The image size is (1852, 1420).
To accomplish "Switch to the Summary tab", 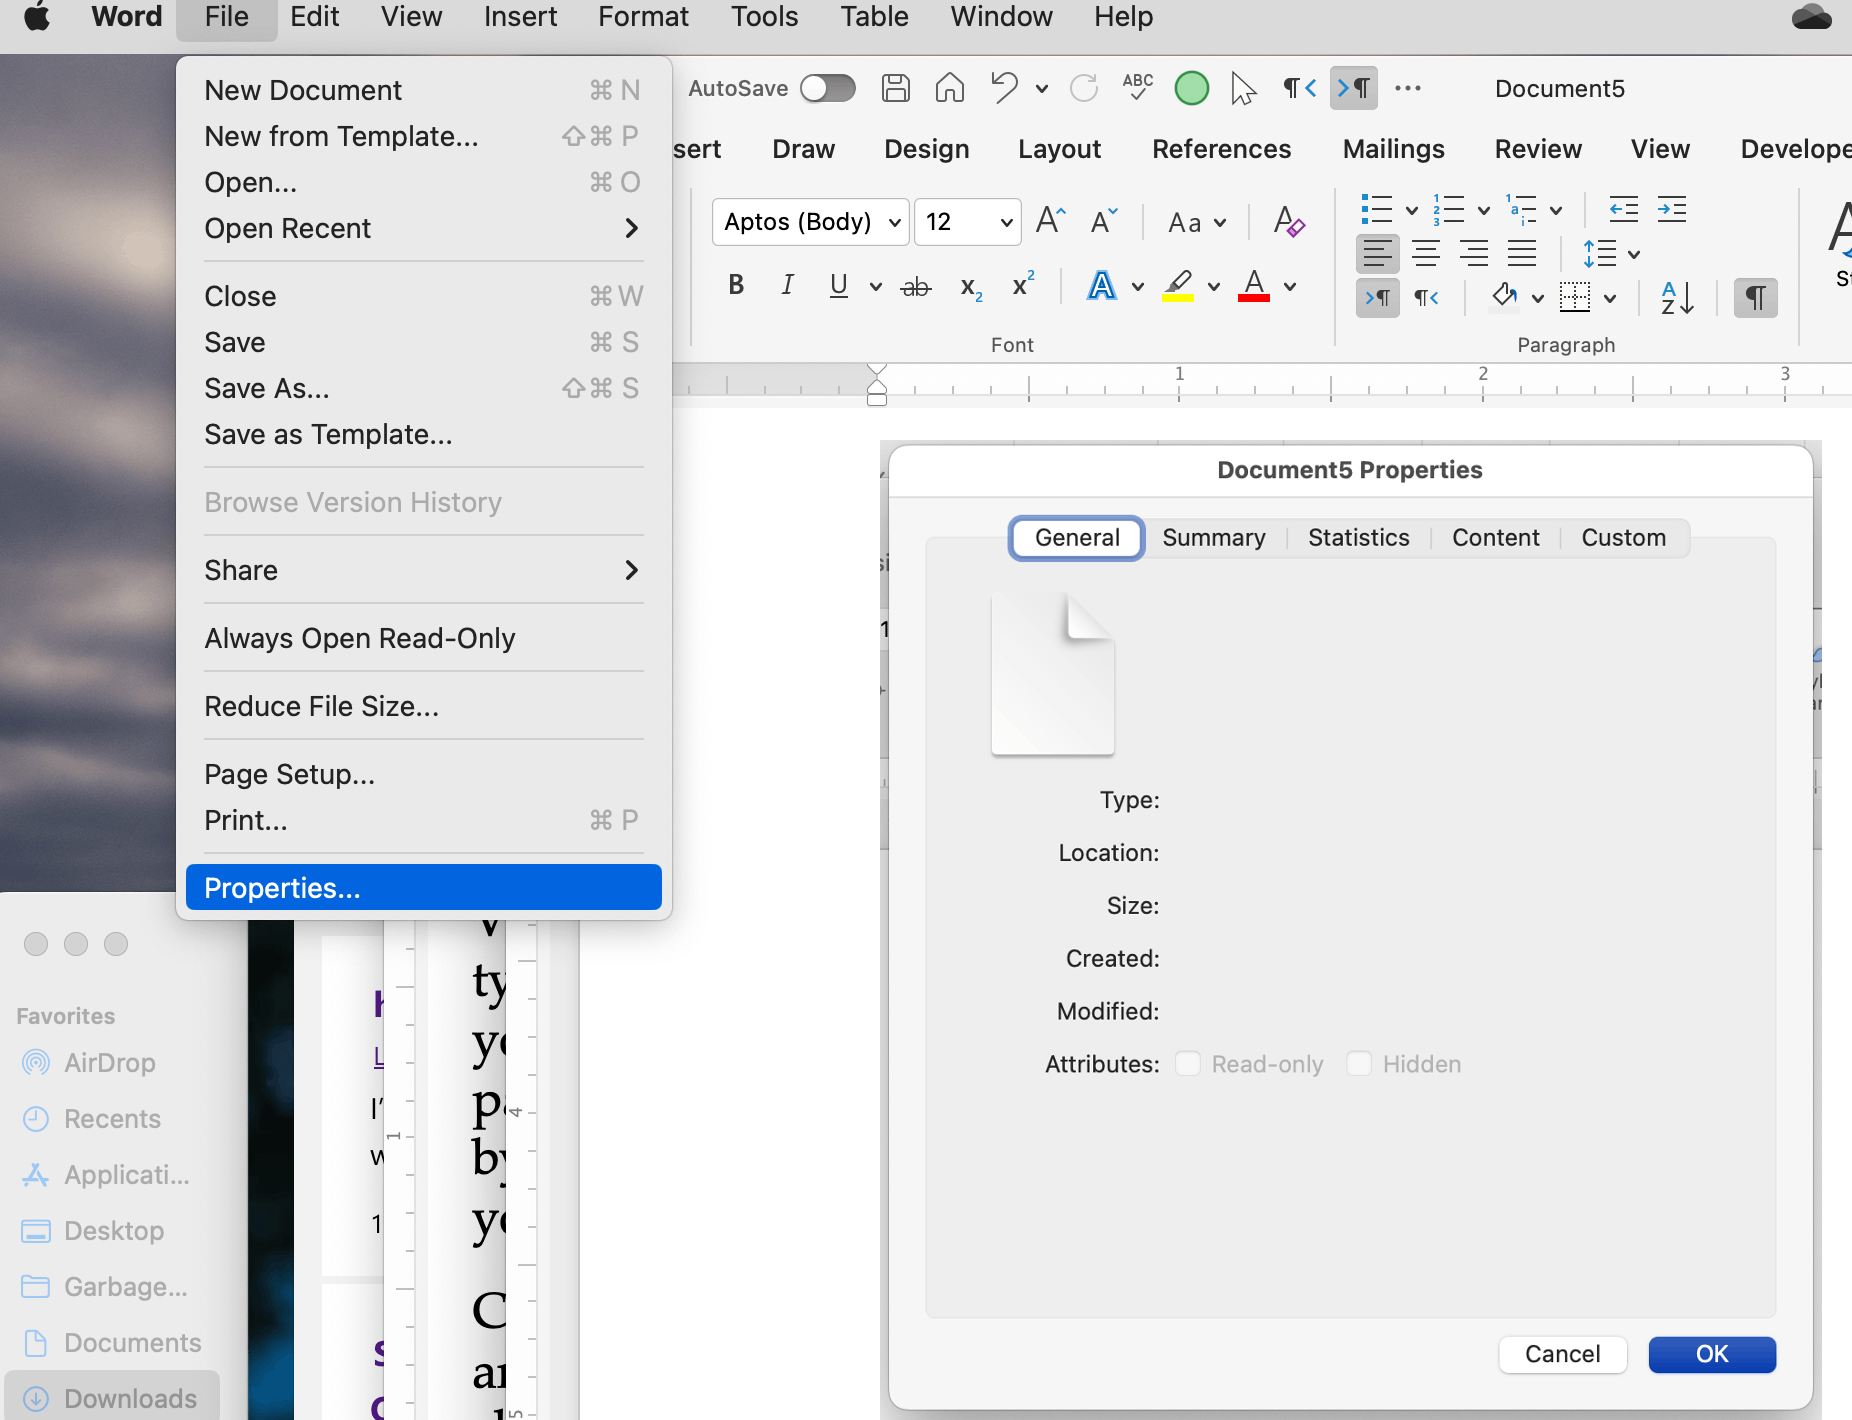I will click(1214, 538).
